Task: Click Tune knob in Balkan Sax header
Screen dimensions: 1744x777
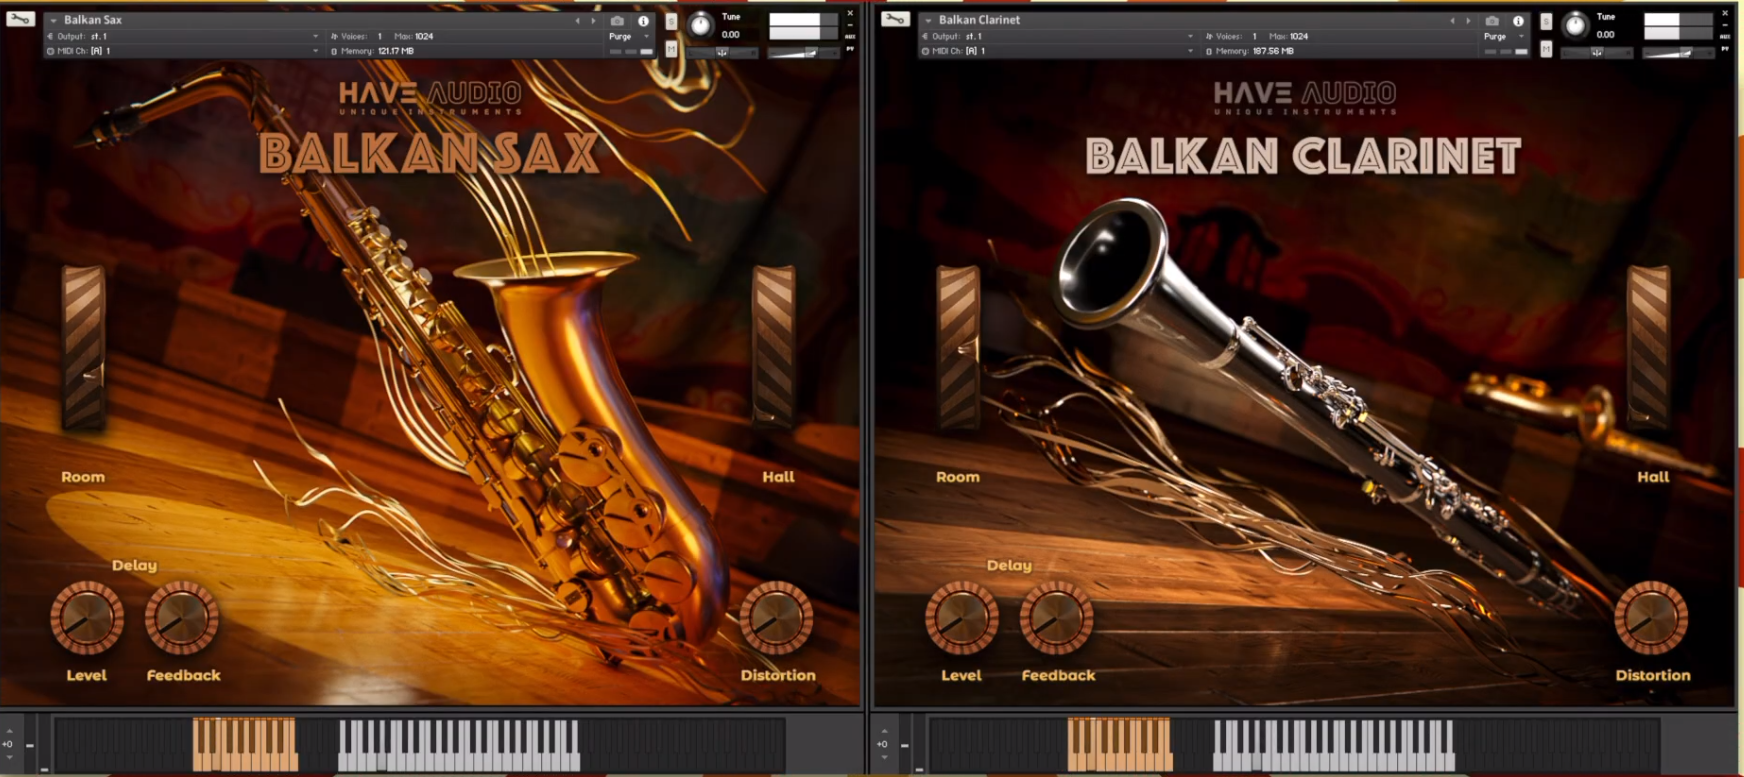Action: pos(701,25)
